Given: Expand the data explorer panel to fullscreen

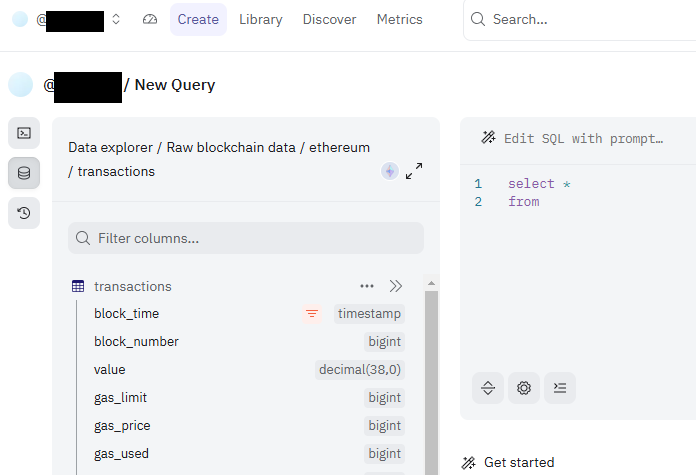Looking at the screenshot, I should click(x=414, y=172).
